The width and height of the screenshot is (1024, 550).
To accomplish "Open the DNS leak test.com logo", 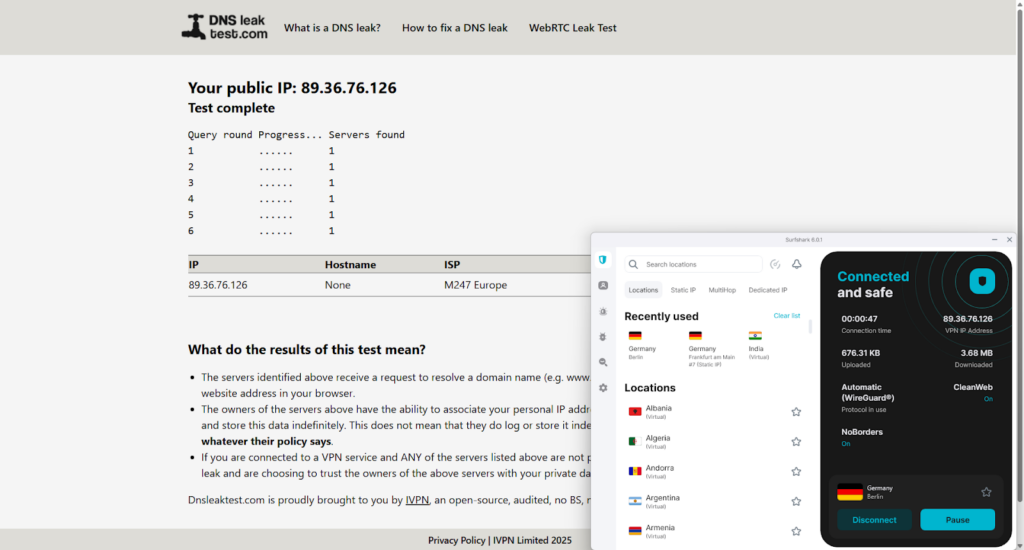I will point(224,27).
